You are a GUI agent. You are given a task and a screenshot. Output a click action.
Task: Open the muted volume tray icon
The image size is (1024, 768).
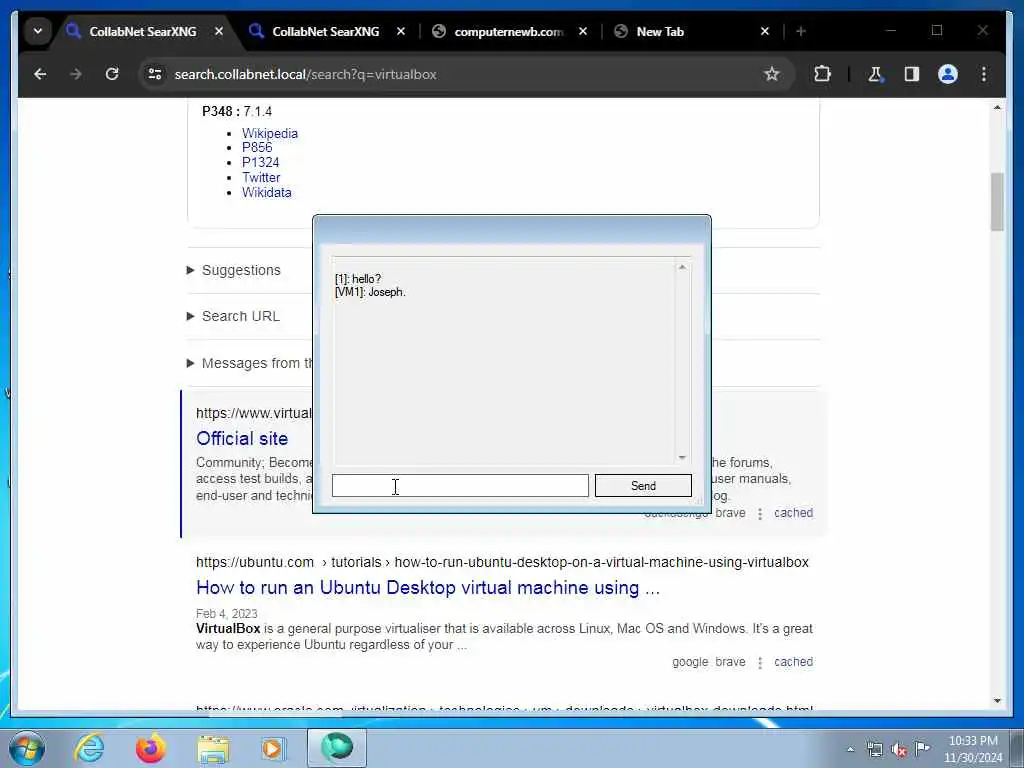(x=899, y=750)
